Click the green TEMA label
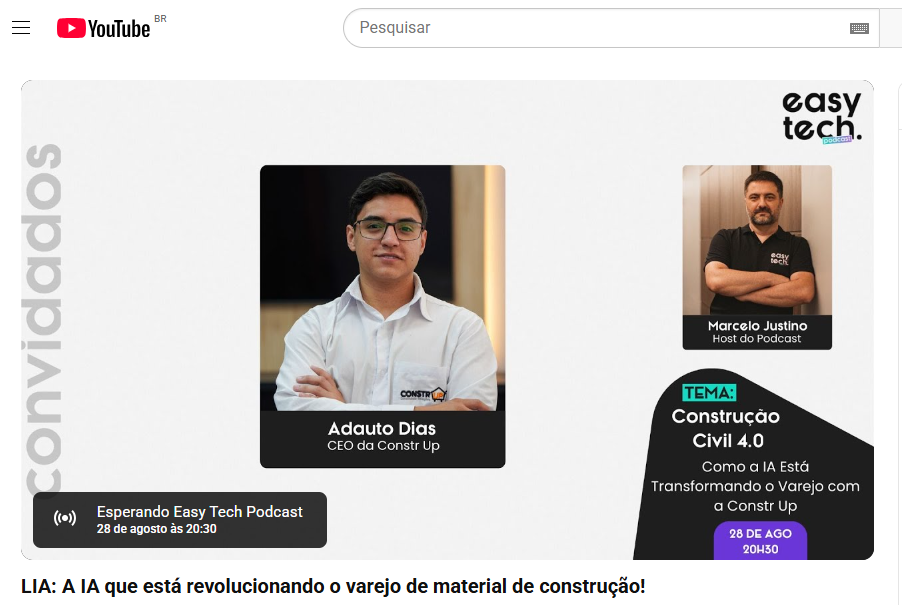The image size is (902, 605). [x=709, y=393]
